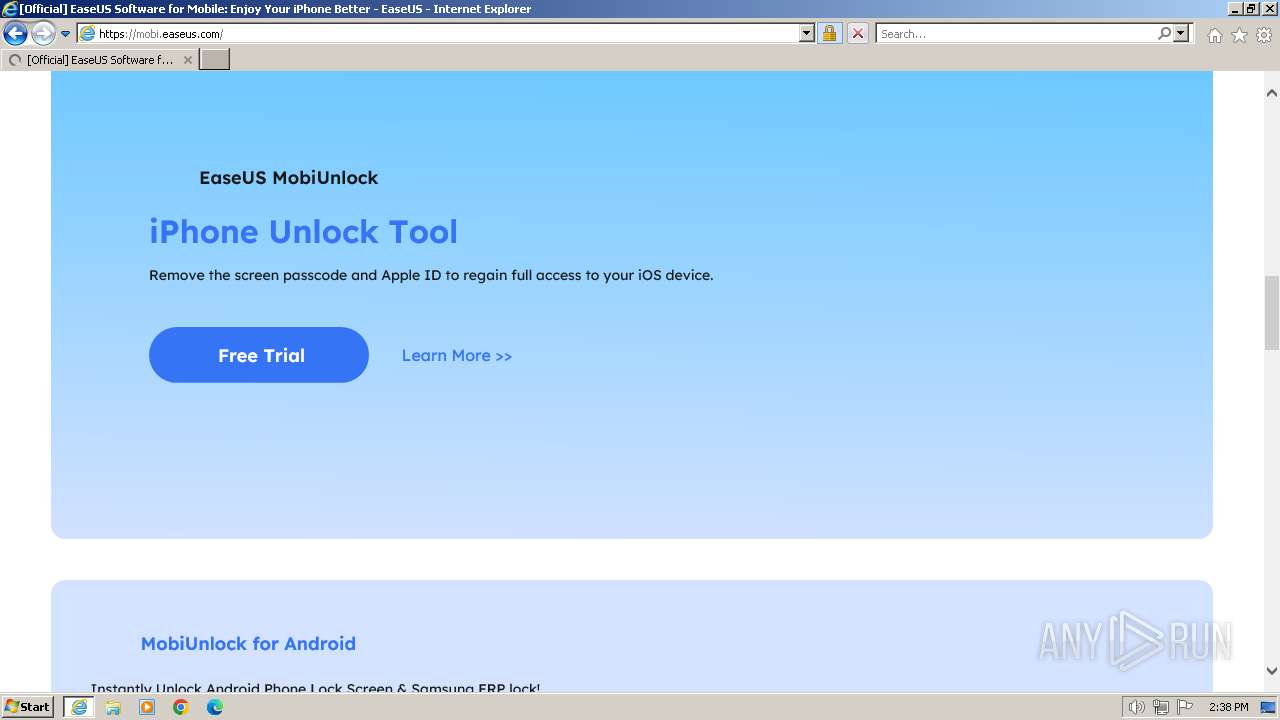Click Internet Explorer taskbar icon
This screenshot has width=1280, height=720.
[x=78, y=707]
